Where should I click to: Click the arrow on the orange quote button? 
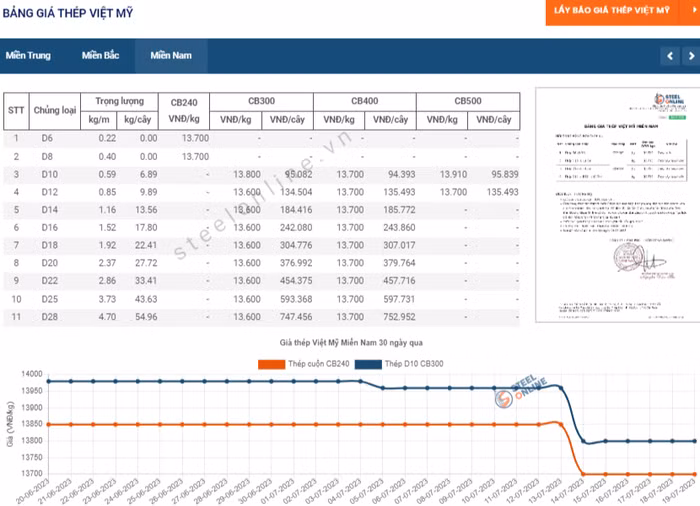click(x=694, y=10)
